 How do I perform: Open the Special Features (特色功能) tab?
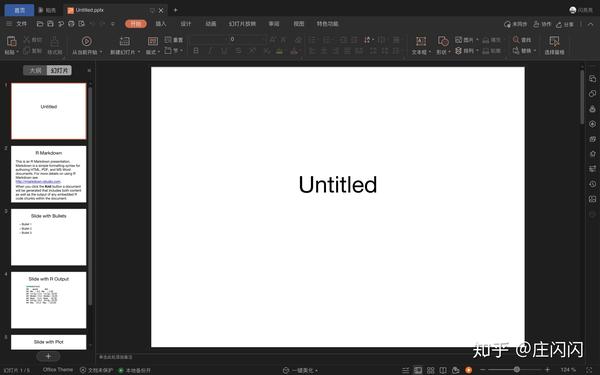328,24
